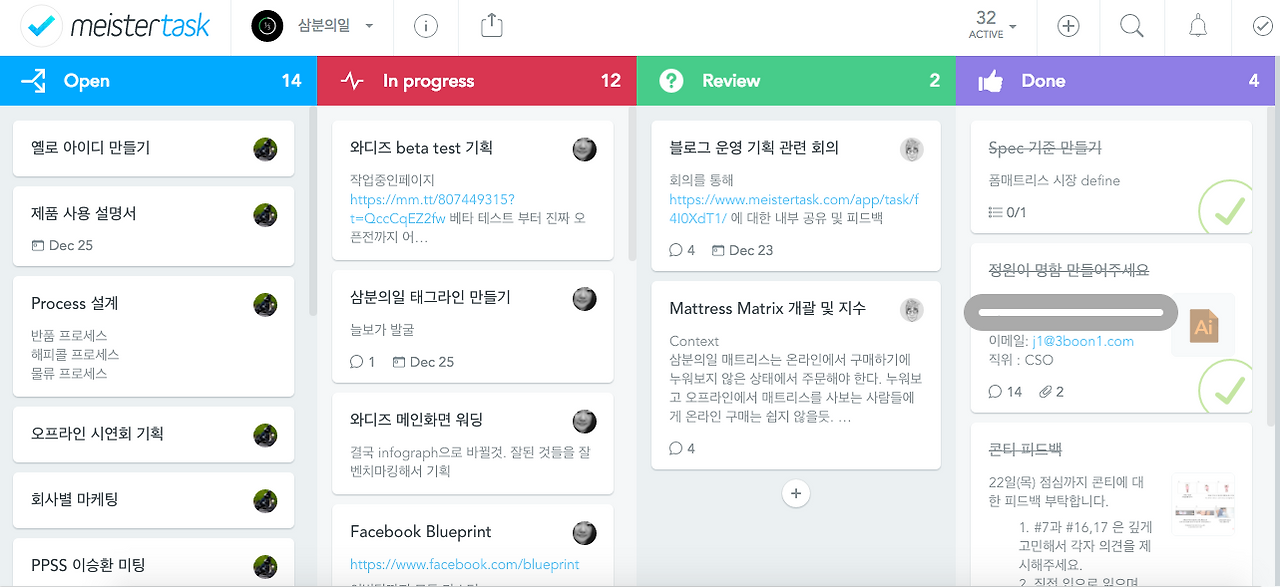Screen dimensions: 1280x587
Task: Click comment icon on 삼분의일 태그라인 만들기
Action: point(357,362)
